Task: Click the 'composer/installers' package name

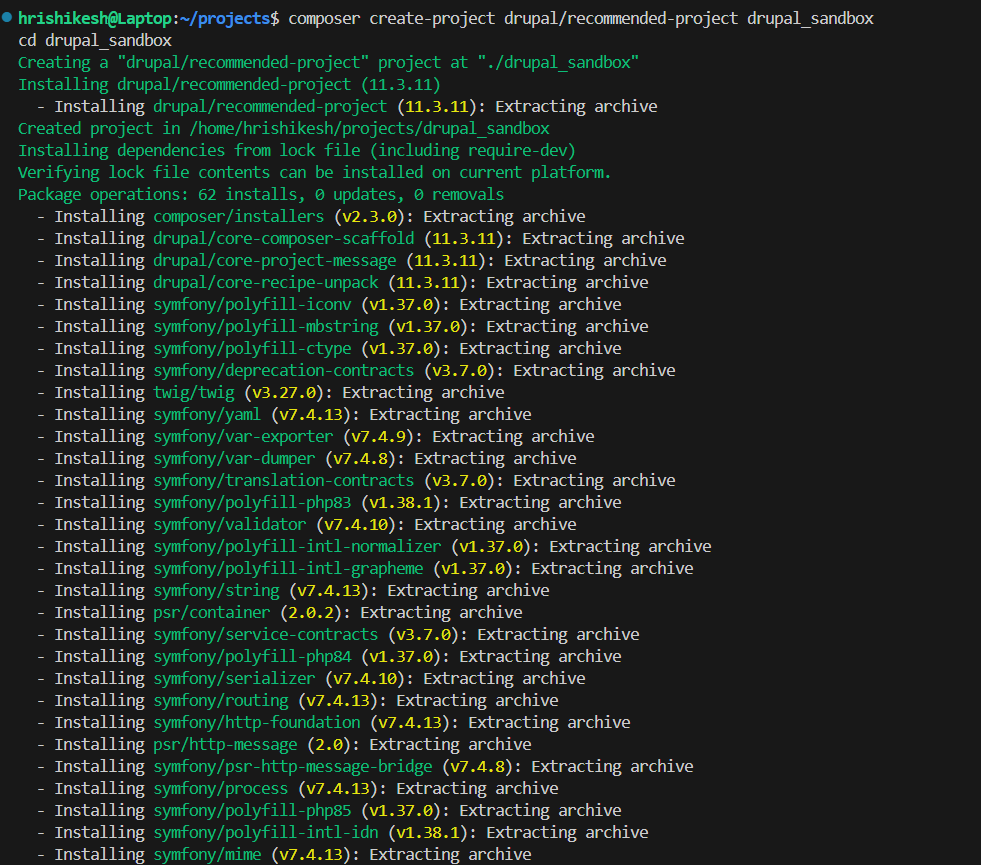Action: (x=239, y=216)
